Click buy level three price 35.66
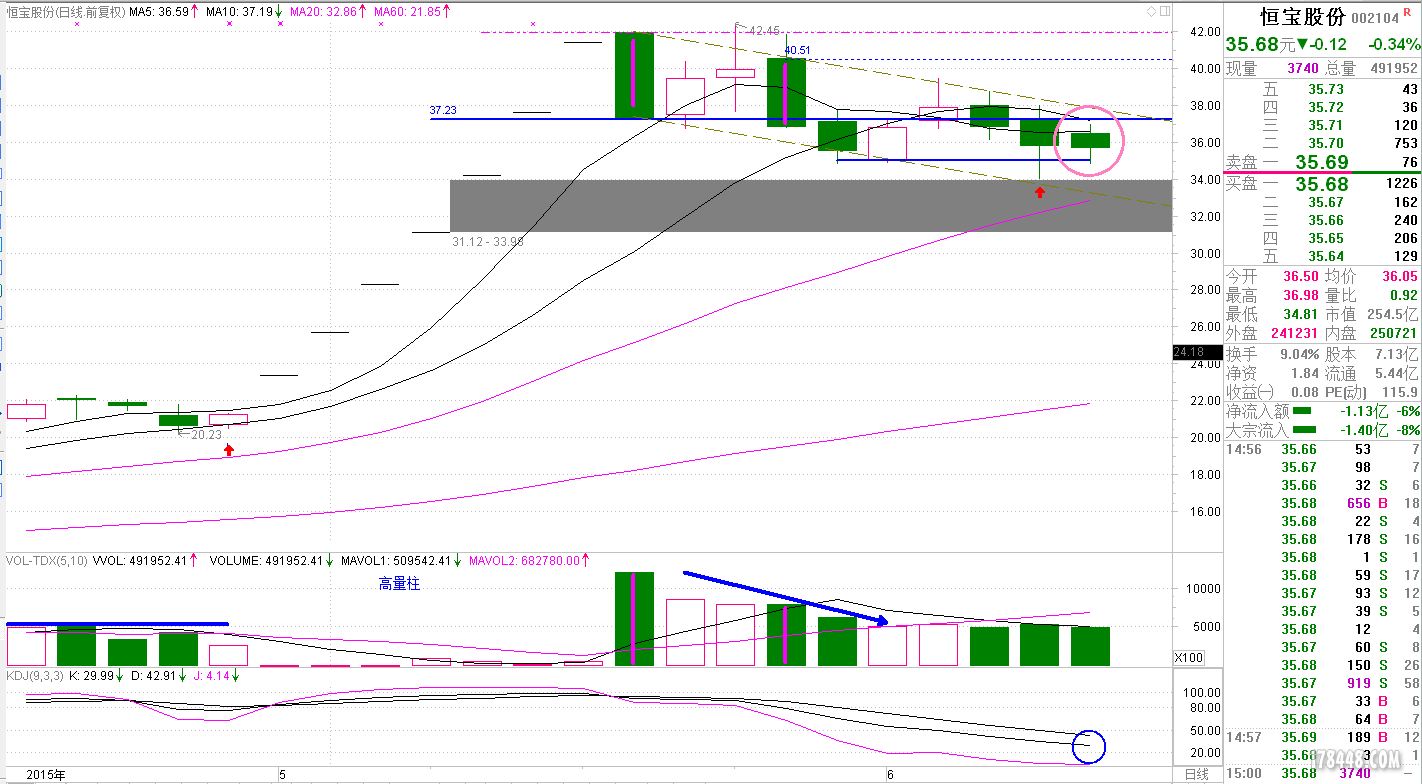The height and width of the screenshot is (784, 1422). tap(1327, 221)
